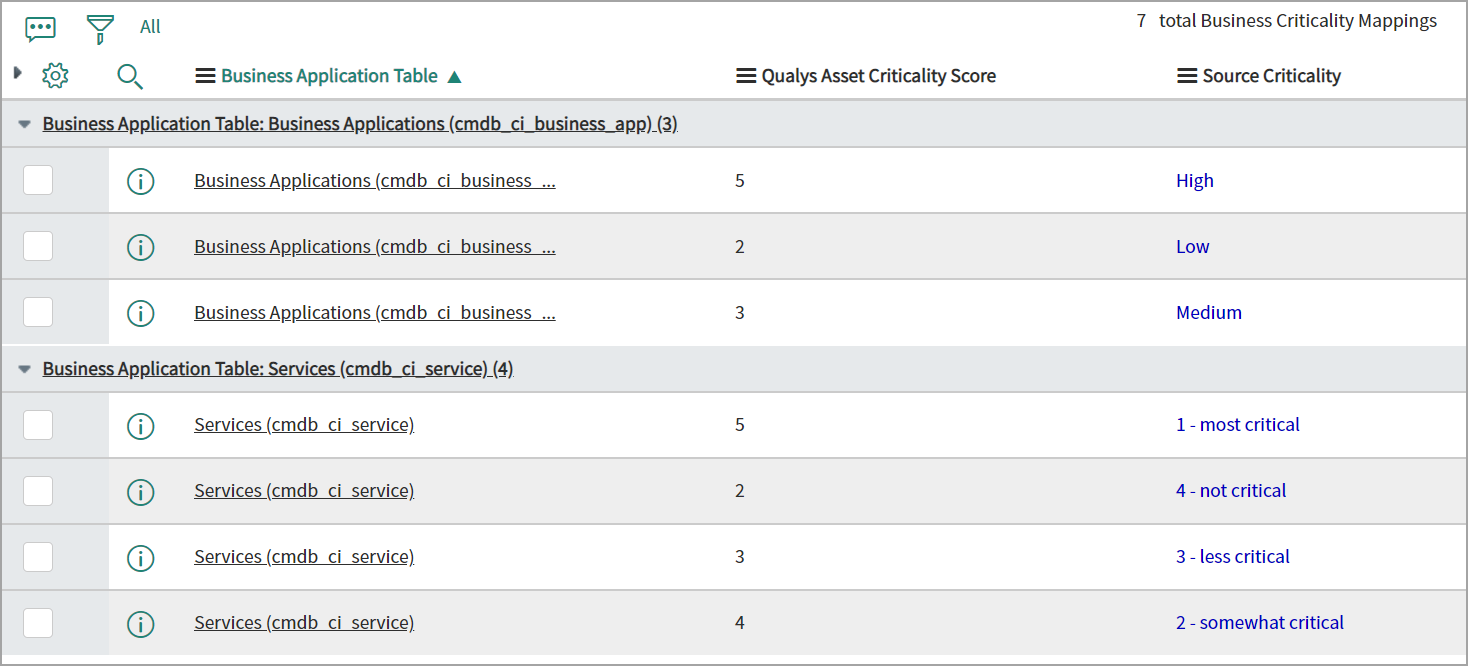The width and height of the screenshot is (1468, 666).
Task: Open the Source Criticality column menu
Action: point(1185,75)
